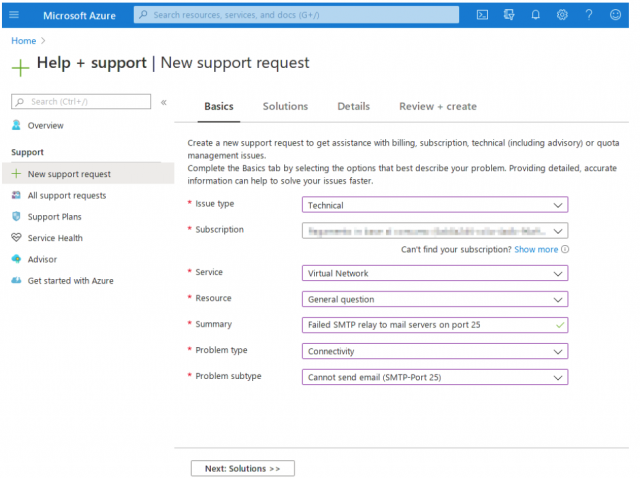Send feedback via the smiley icon
Image resolution: width=640 pixels, height=479 pixels.
coord(615,15)
